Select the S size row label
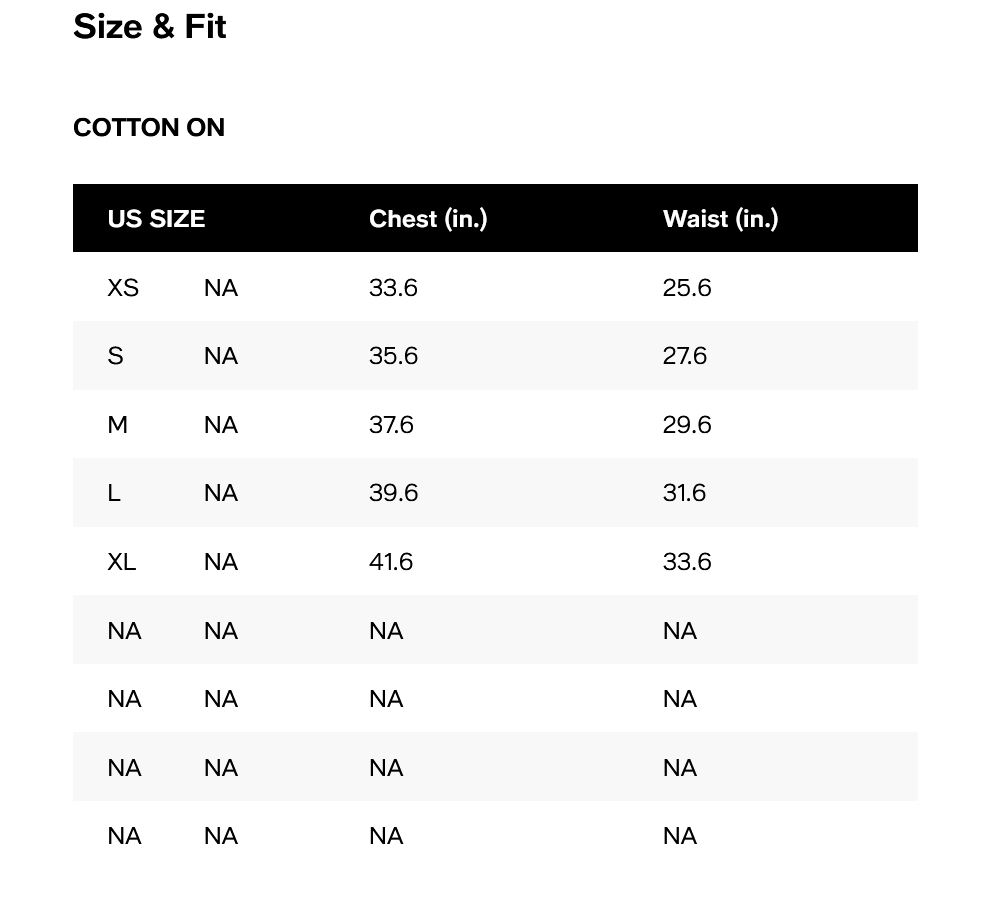The image size is (985, 899). [x=116, y=356]
